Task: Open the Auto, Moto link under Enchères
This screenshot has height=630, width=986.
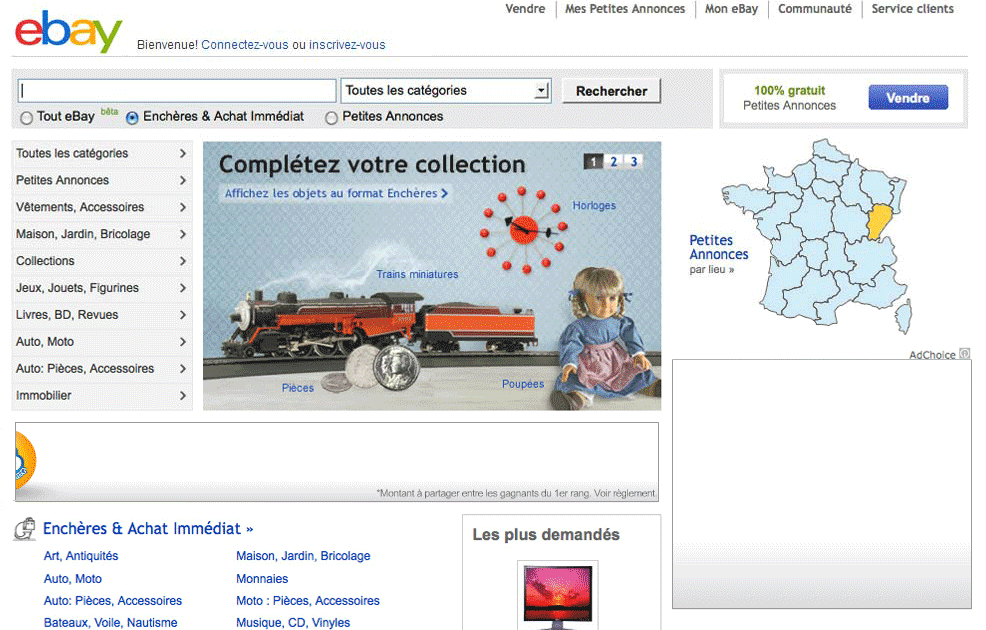Action: pyautogui.click(x=73, y=578)
